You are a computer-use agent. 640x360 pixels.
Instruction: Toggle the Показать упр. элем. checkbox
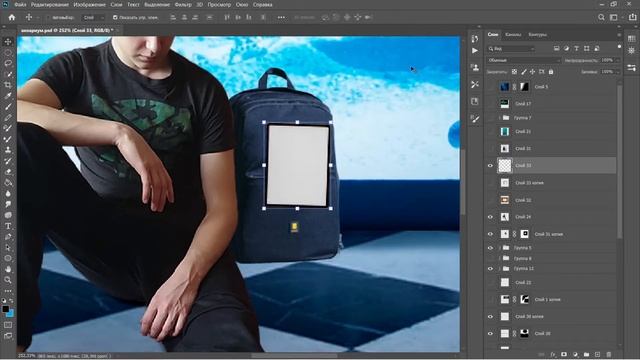(x=115, y=18)
